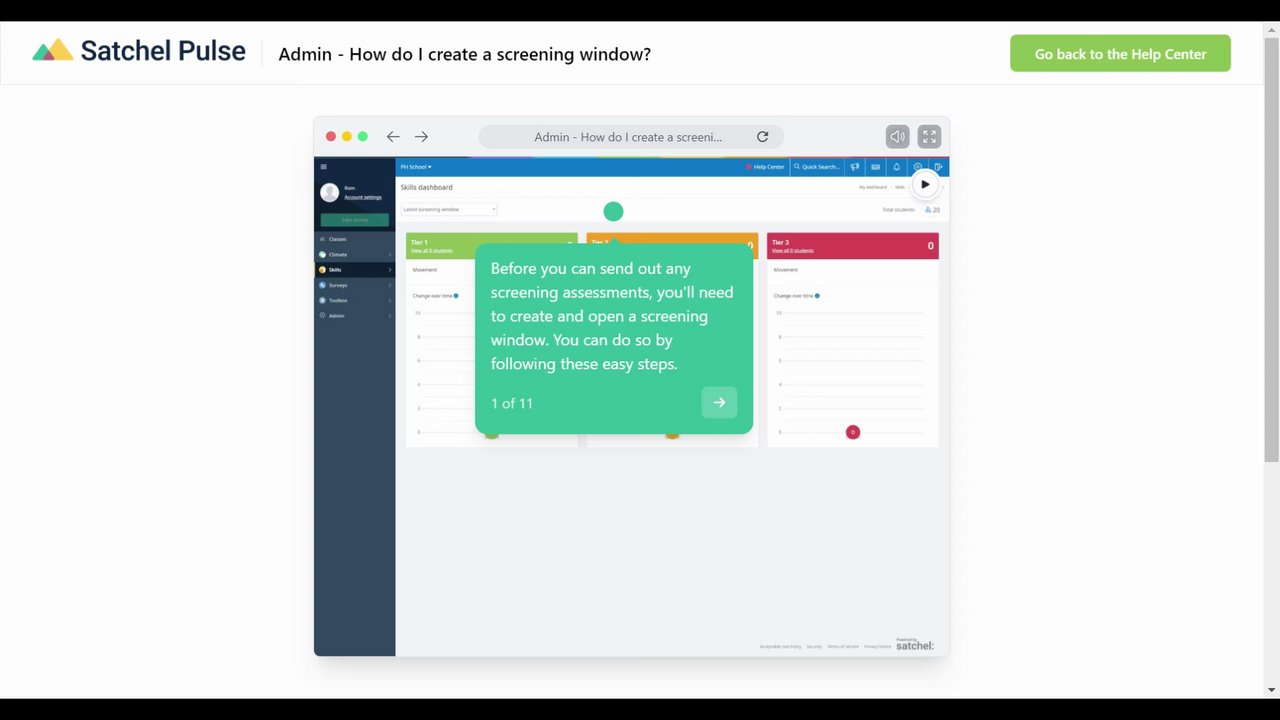This screenshot has width=1280, height=720.
Task: Click the Satchel Pulse logo
Action: (x=139, y=51)
